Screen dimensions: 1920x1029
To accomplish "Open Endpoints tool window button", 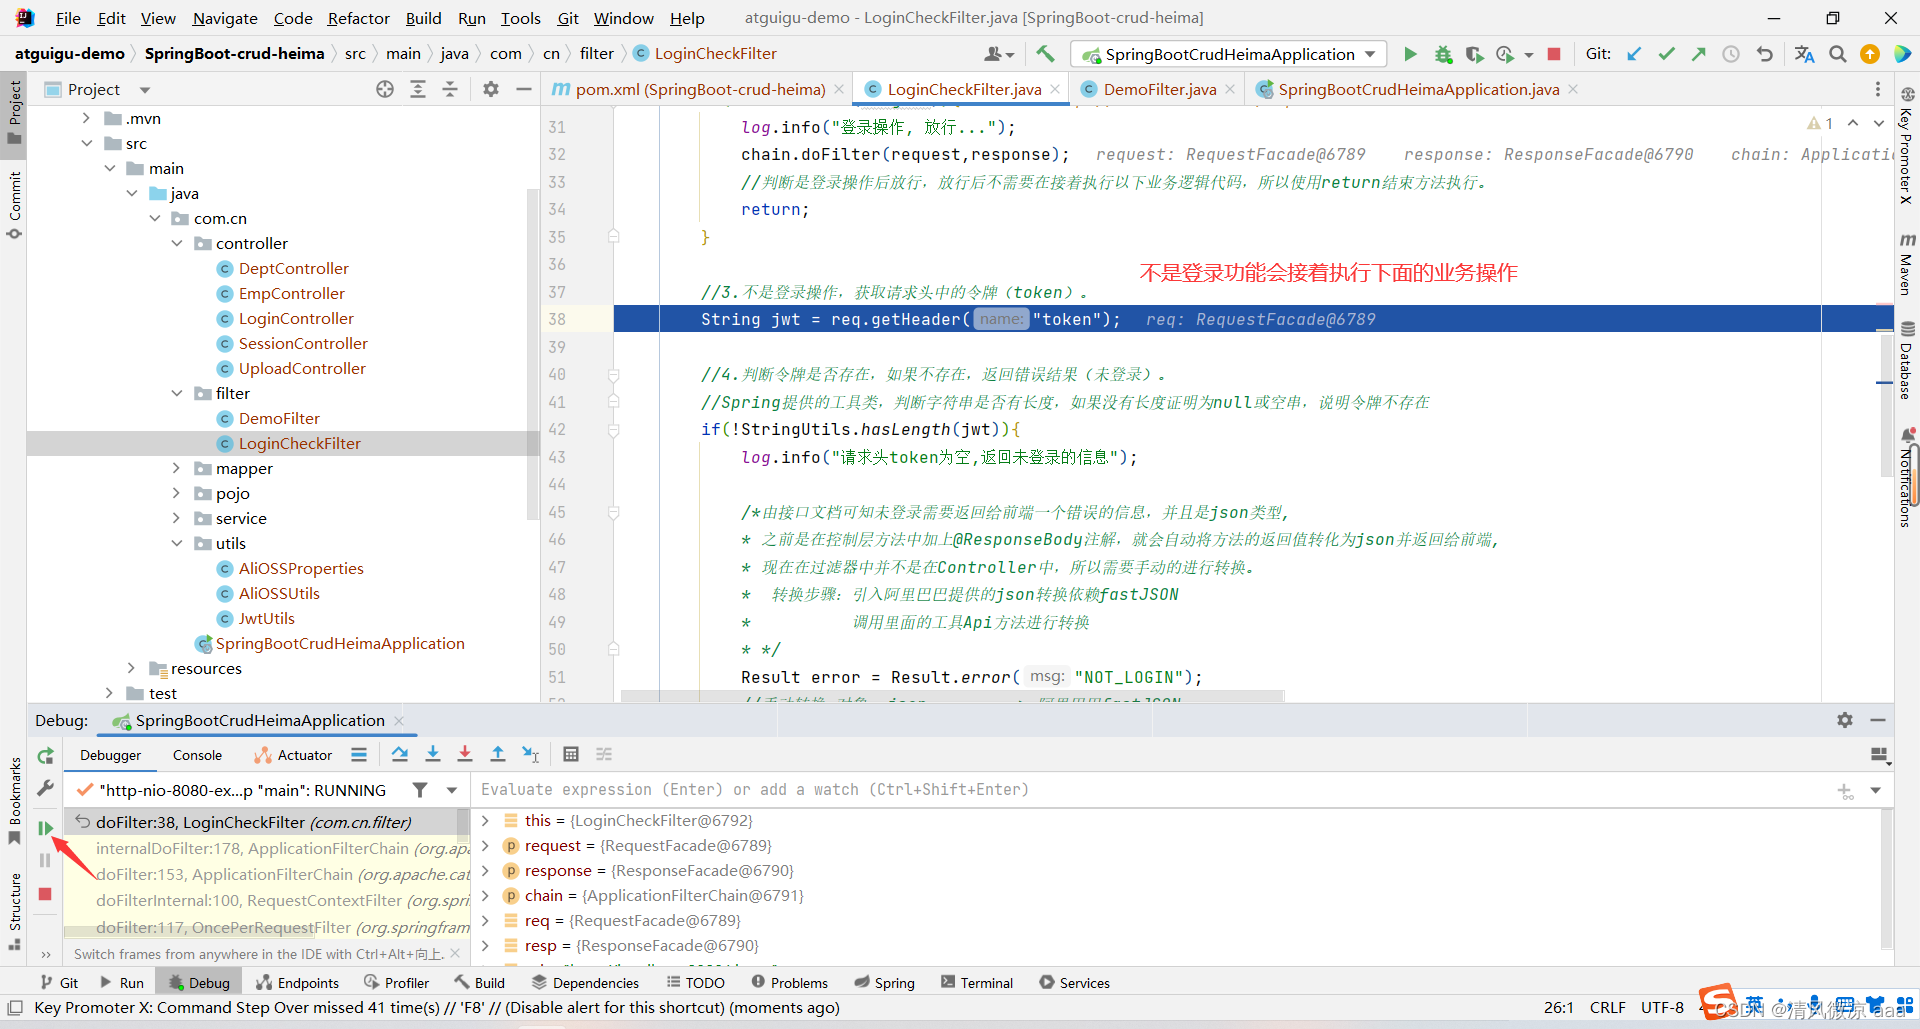I will click(298, 983).
